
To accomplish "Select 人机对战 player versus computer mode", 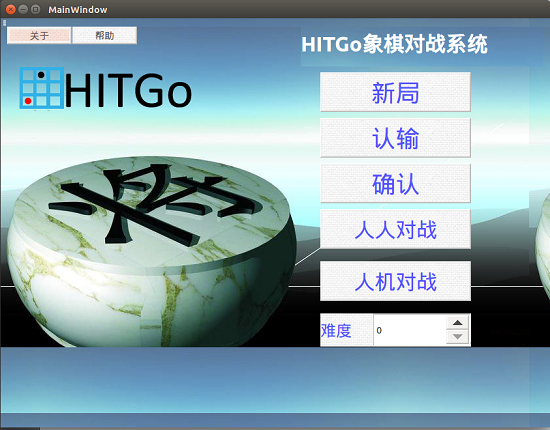I will 395,281.
